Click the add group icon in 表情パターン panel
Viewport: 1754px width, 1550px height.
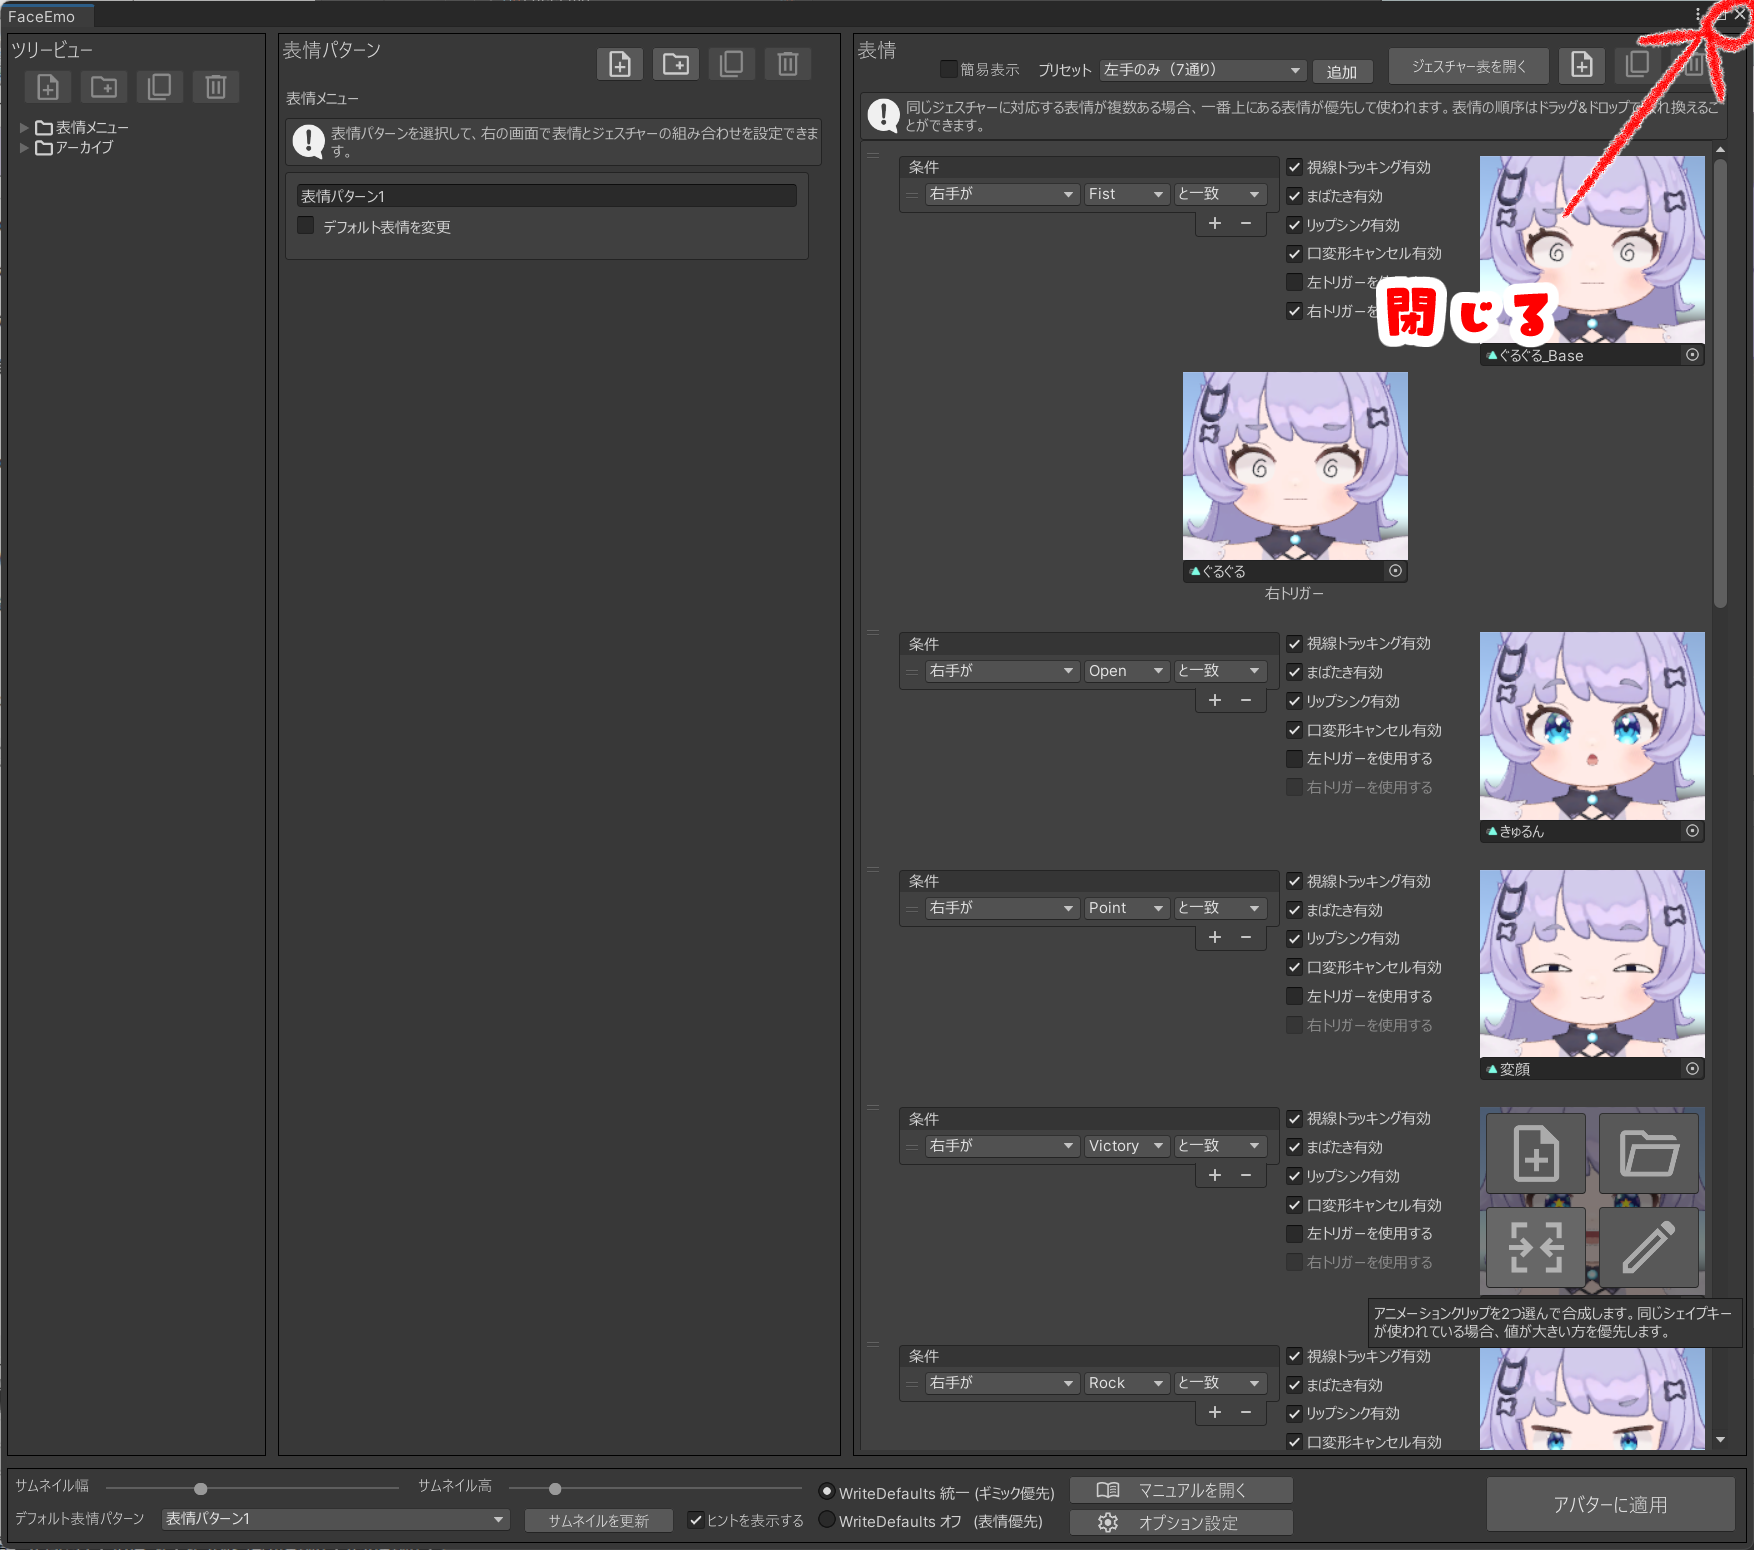tap(676, 64)
